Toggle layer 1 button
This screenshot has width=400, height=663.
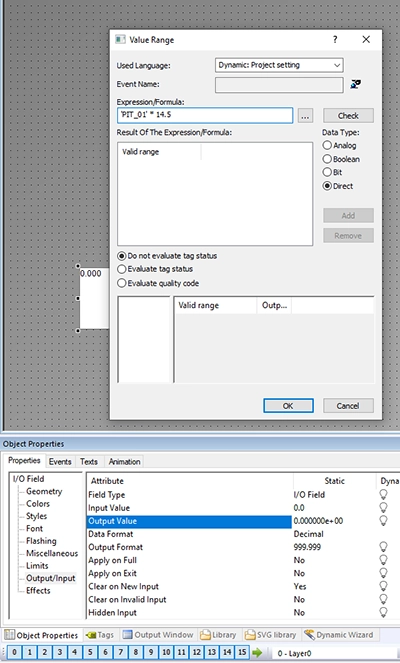[x=30, y=652]
